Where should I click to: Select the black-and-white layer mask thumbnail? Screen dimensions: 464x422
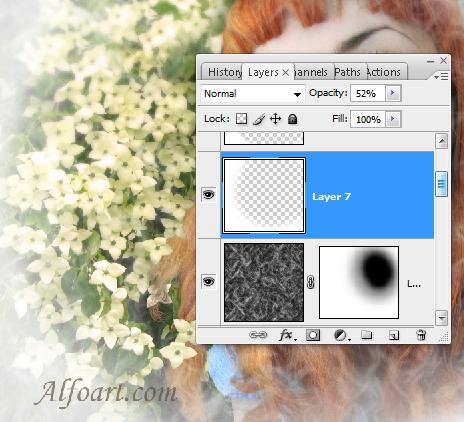pyautogui.click(x=359, y=282)
